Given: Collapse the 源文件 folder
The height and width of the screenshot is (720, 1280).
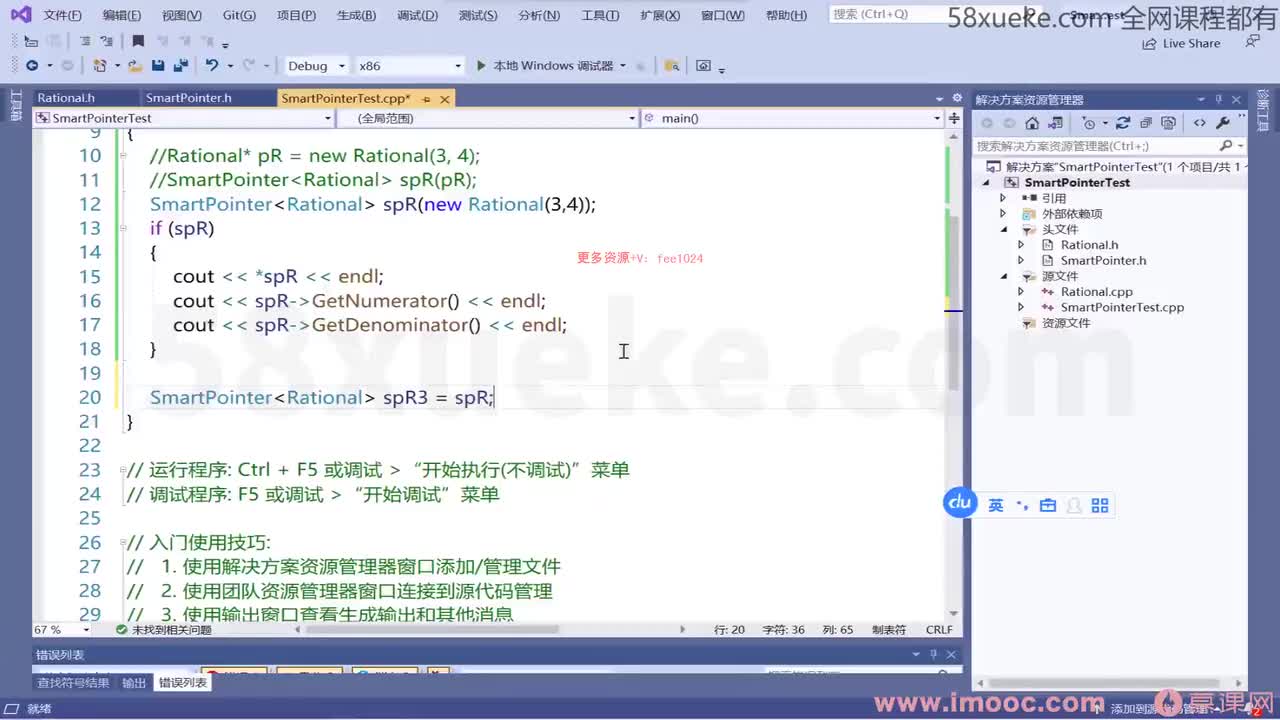Looking at the screenshot, I should point(1003,276).
